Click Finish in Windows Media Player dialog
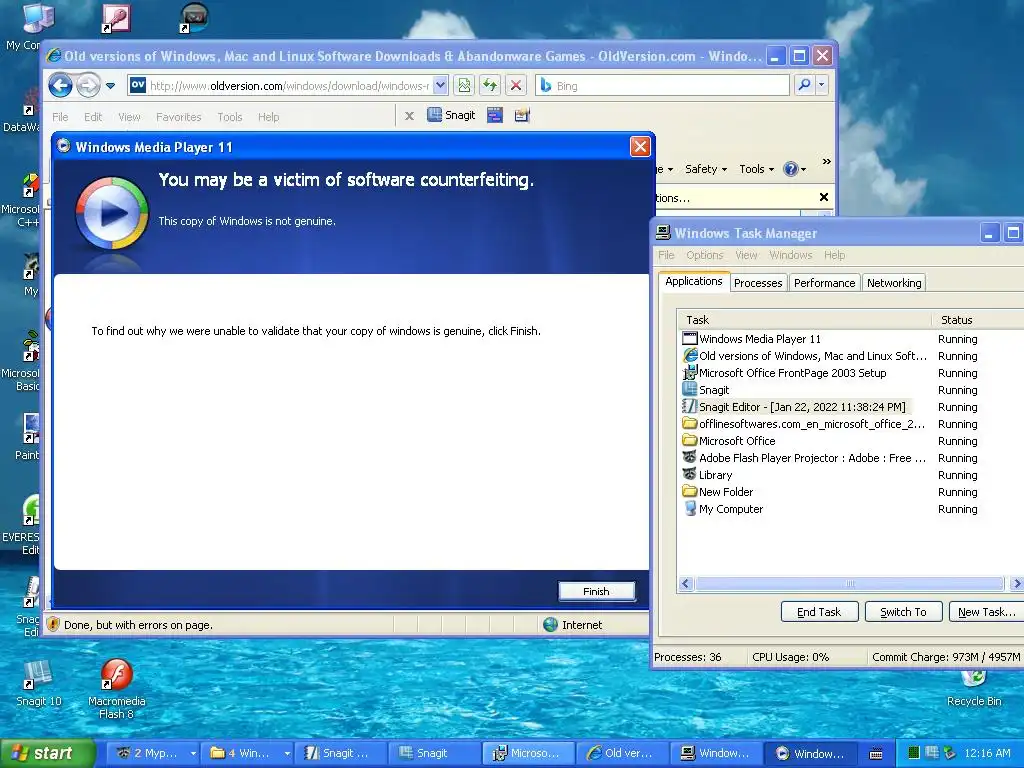 (596, 591)
